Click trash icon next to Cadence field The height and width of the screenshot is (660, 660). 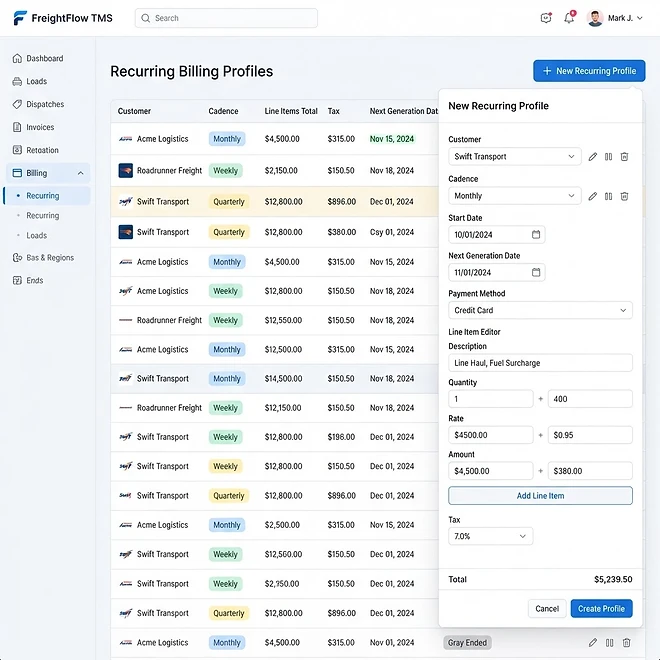(x=625, y=196)
